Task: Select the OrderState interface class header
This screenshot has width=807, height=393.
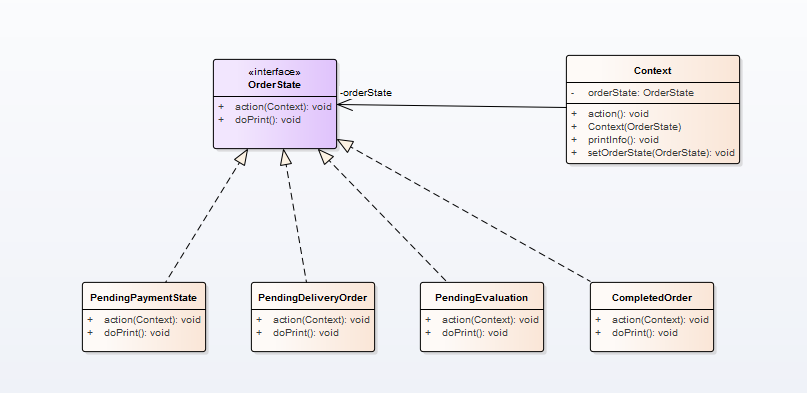Action: tap(275, 78)
